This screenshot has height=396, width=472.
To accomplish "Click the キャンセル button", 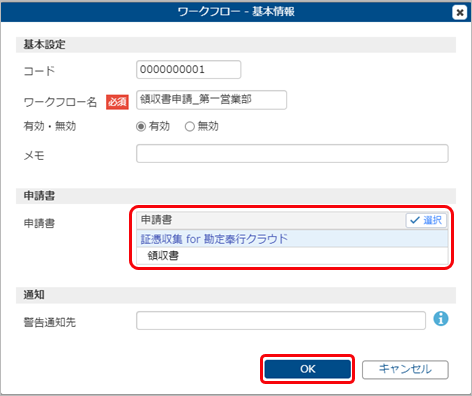I will [405, 369].
